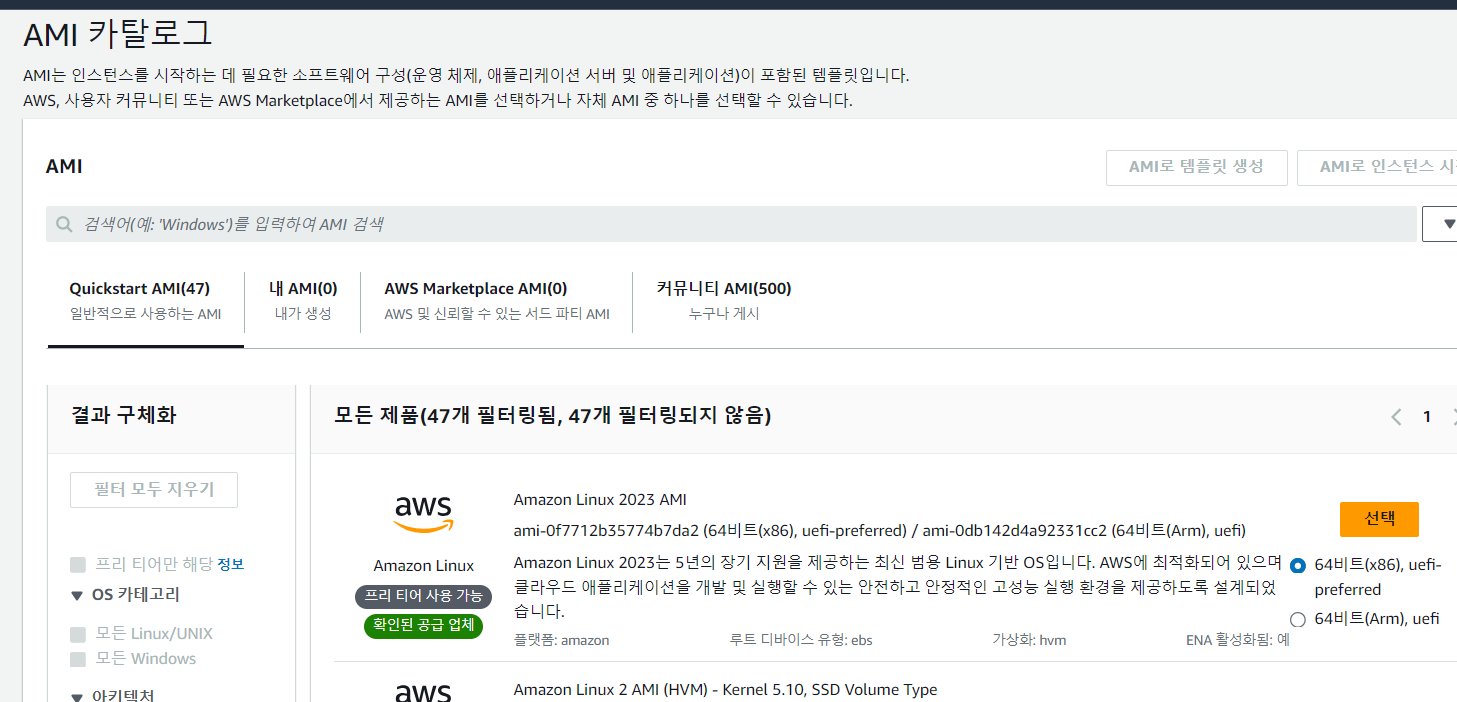Check 프리 티어만 해당 checkbox
1457x702 pixels.
point(78,564)
